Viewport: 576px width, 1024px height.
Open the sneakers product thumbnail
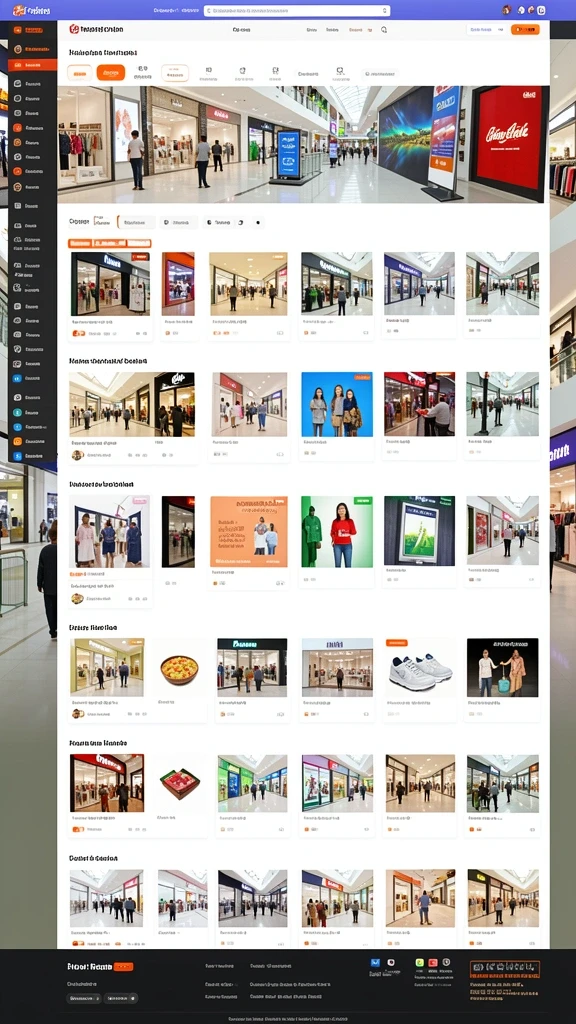420,667
